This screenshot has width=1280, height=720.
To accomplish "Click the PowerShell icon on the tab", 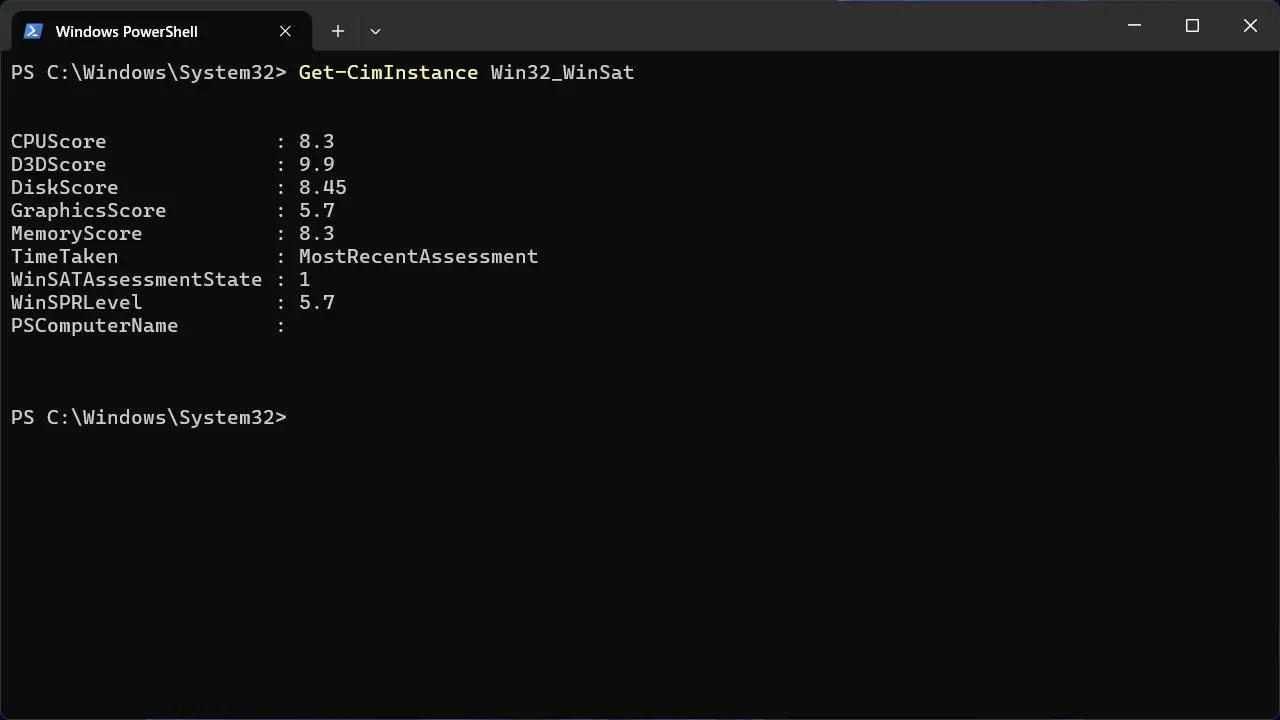I will pyautogui.click(x=33, y=31).
